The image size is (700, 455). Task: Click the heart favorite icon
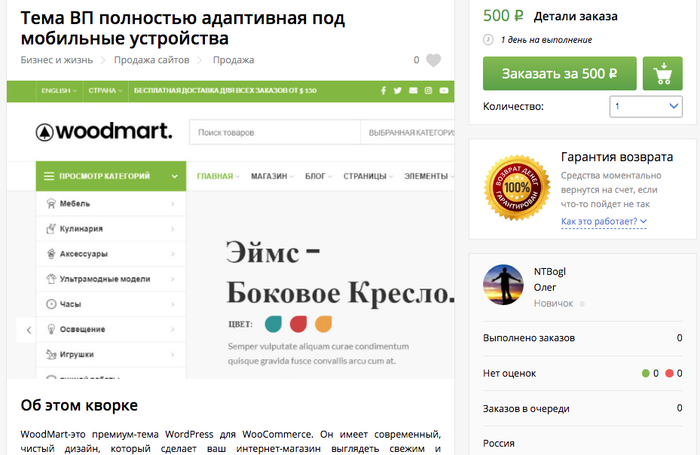[x=433, y=60]
